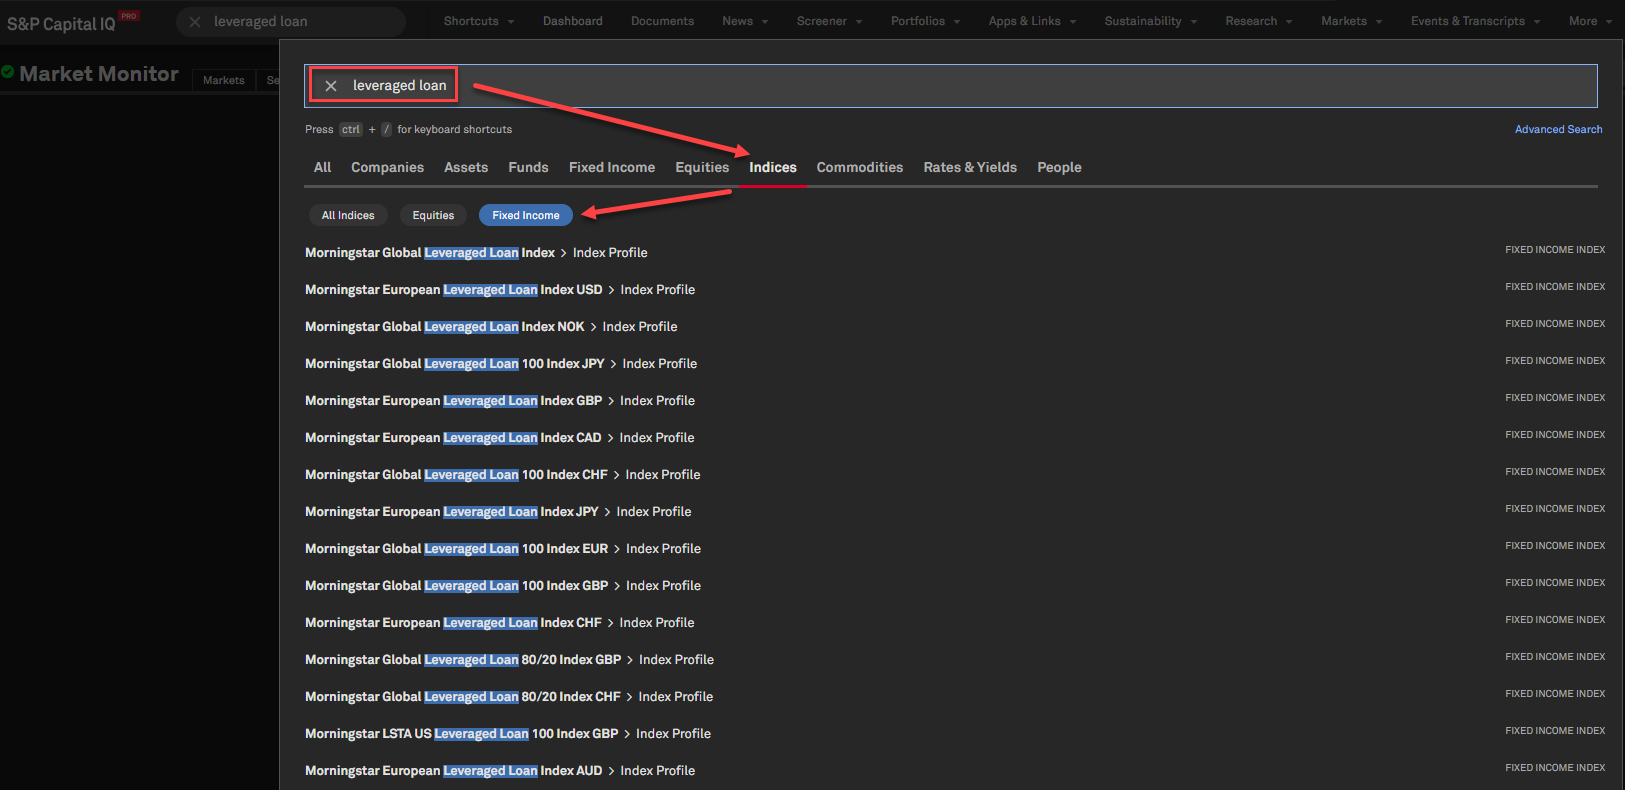Open Morningstar European Leveraged Loan Index CHF

[499, 623]
